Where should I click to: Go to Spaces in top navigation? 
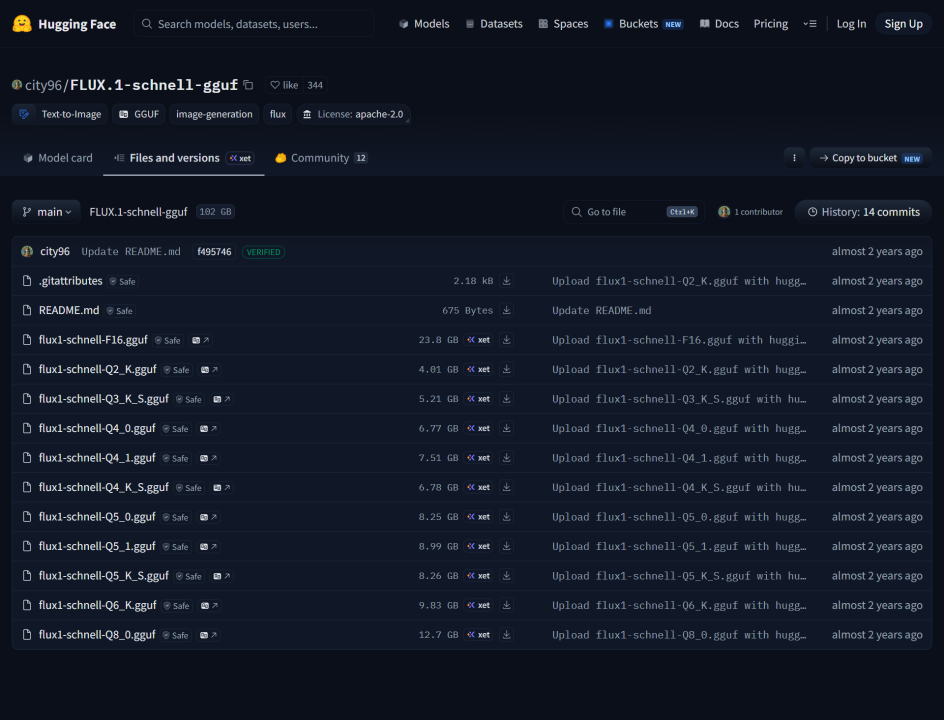tap(564, 24)
